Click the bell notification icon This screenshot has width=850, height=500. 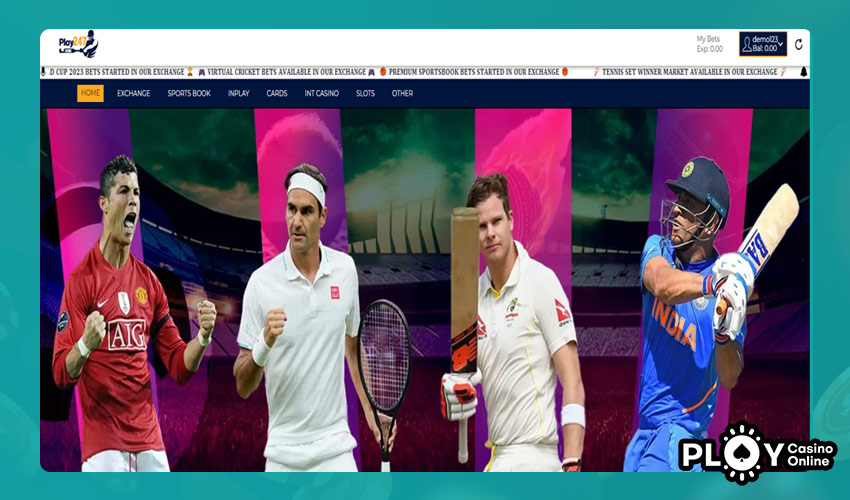pyautogui.click(x=804, y=72)
